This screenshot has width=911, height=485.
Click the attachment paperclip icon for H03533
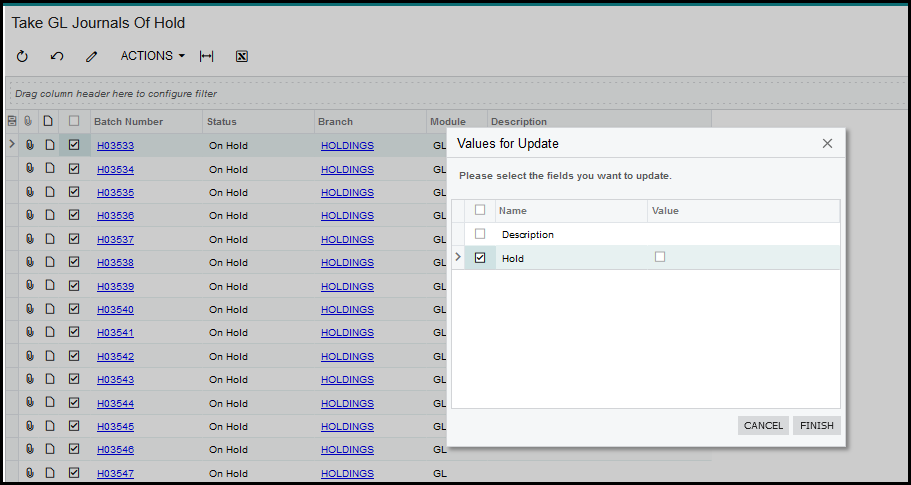(29, 145)
